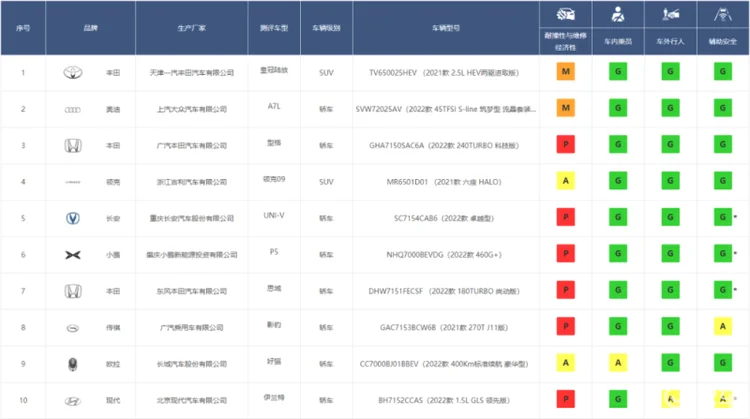The width and height of the screenshot is (750, 419).
Task: Click the Honda logo in the 思域 row
Action: (x=73, y=291)
